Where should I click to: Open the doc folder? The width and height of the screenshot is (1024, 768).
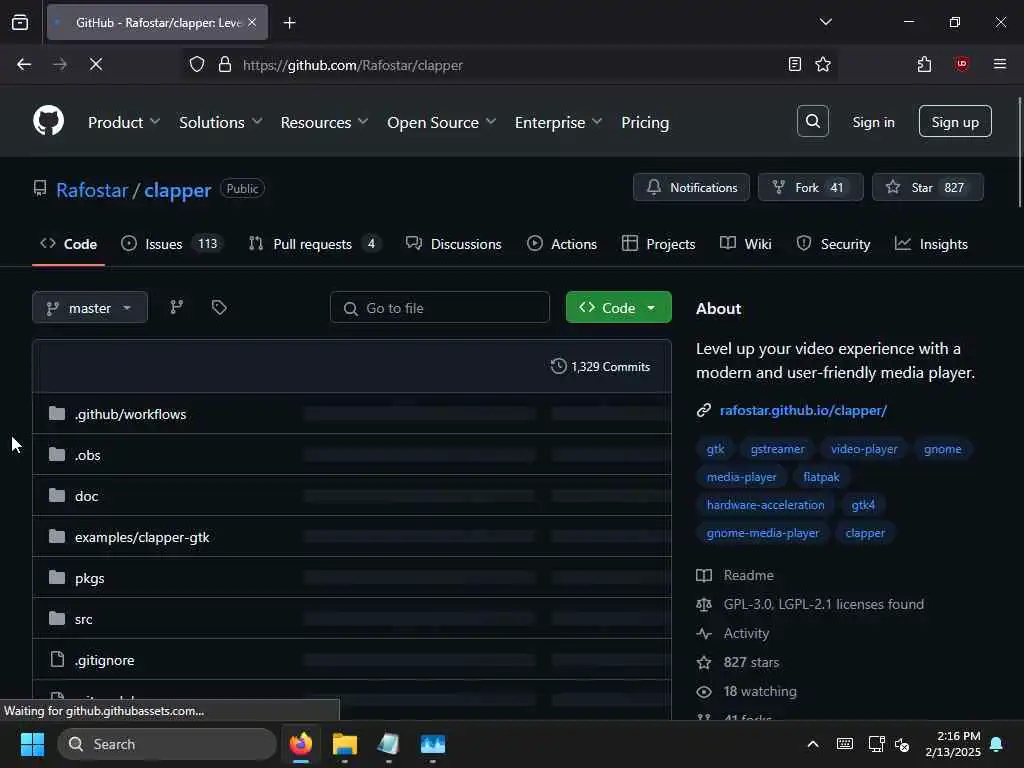(86, 496)
